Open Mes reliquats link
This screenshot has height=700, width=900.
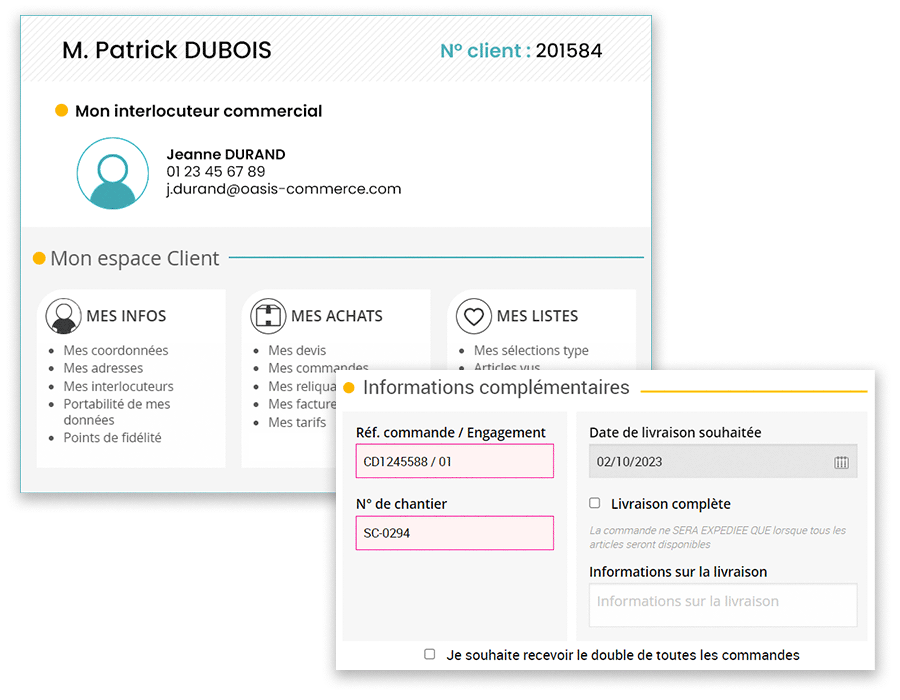pos(302,386)
